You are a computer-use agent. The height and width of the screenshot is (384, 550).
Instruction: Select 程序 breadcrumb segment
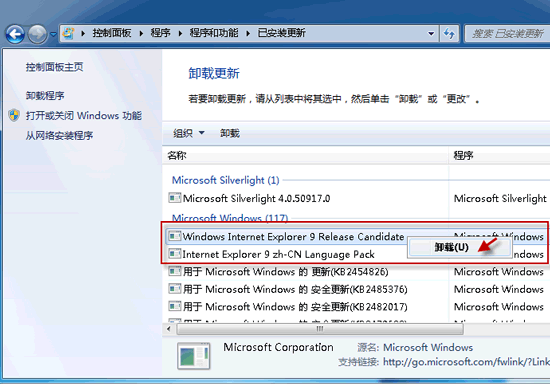(x=160, y=33)
